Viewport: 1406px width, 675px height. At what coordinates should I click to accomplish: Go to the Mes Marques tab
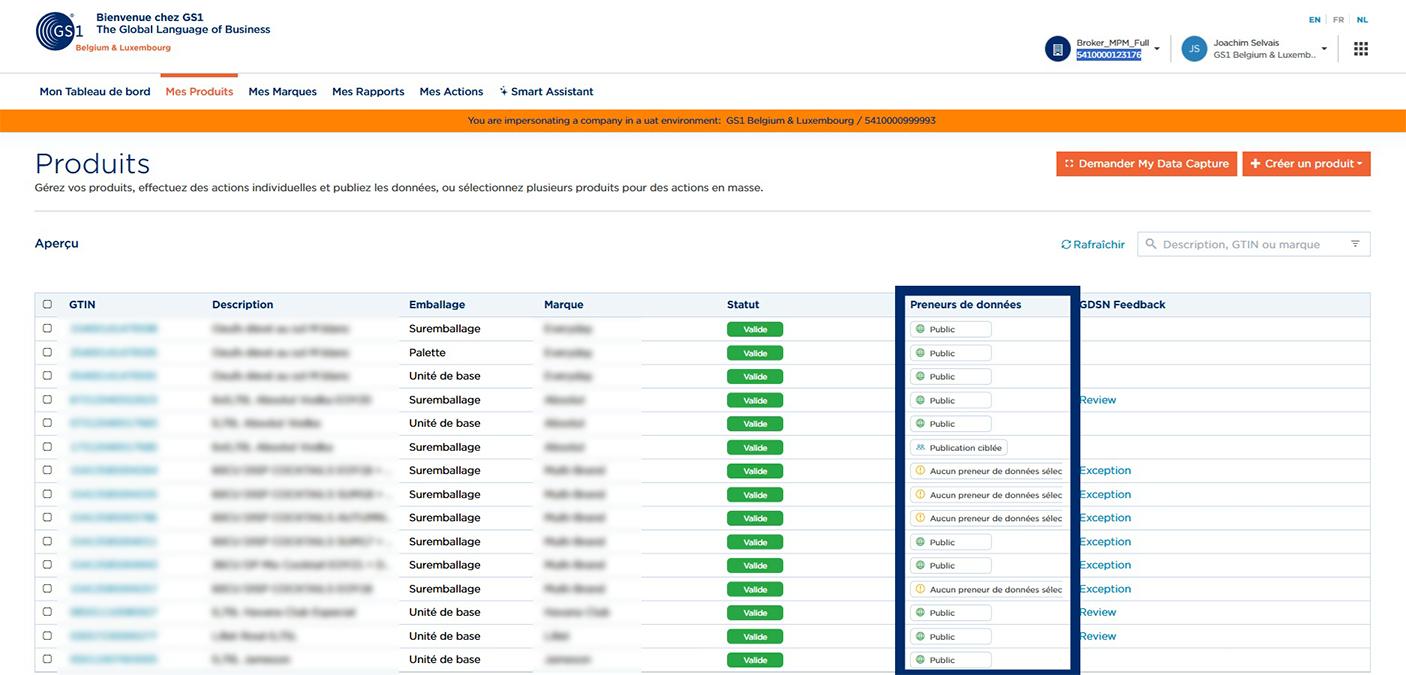pyautogui.click(x=282, y=92)
